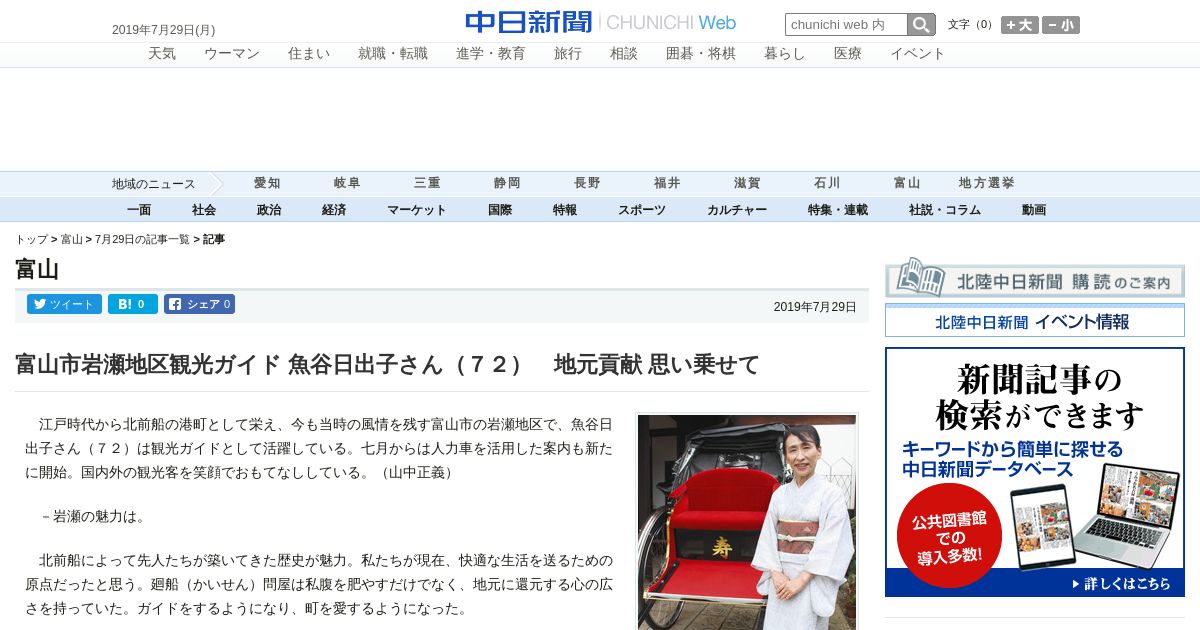Click the article headline about 魚谷日出子さん
Image resolution: width=1200 pixels, height=630 pixels.
(x=388, y=364)
